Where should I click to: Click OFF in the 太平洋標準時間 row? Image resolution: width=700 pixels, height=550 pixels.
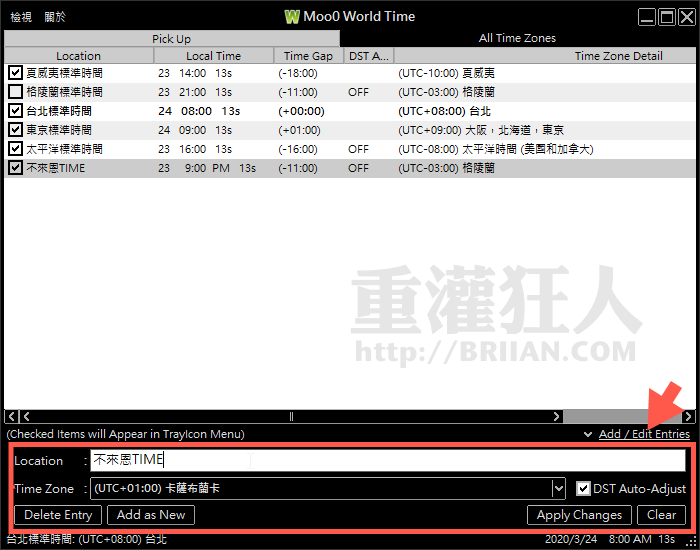[x=358, y=149]
